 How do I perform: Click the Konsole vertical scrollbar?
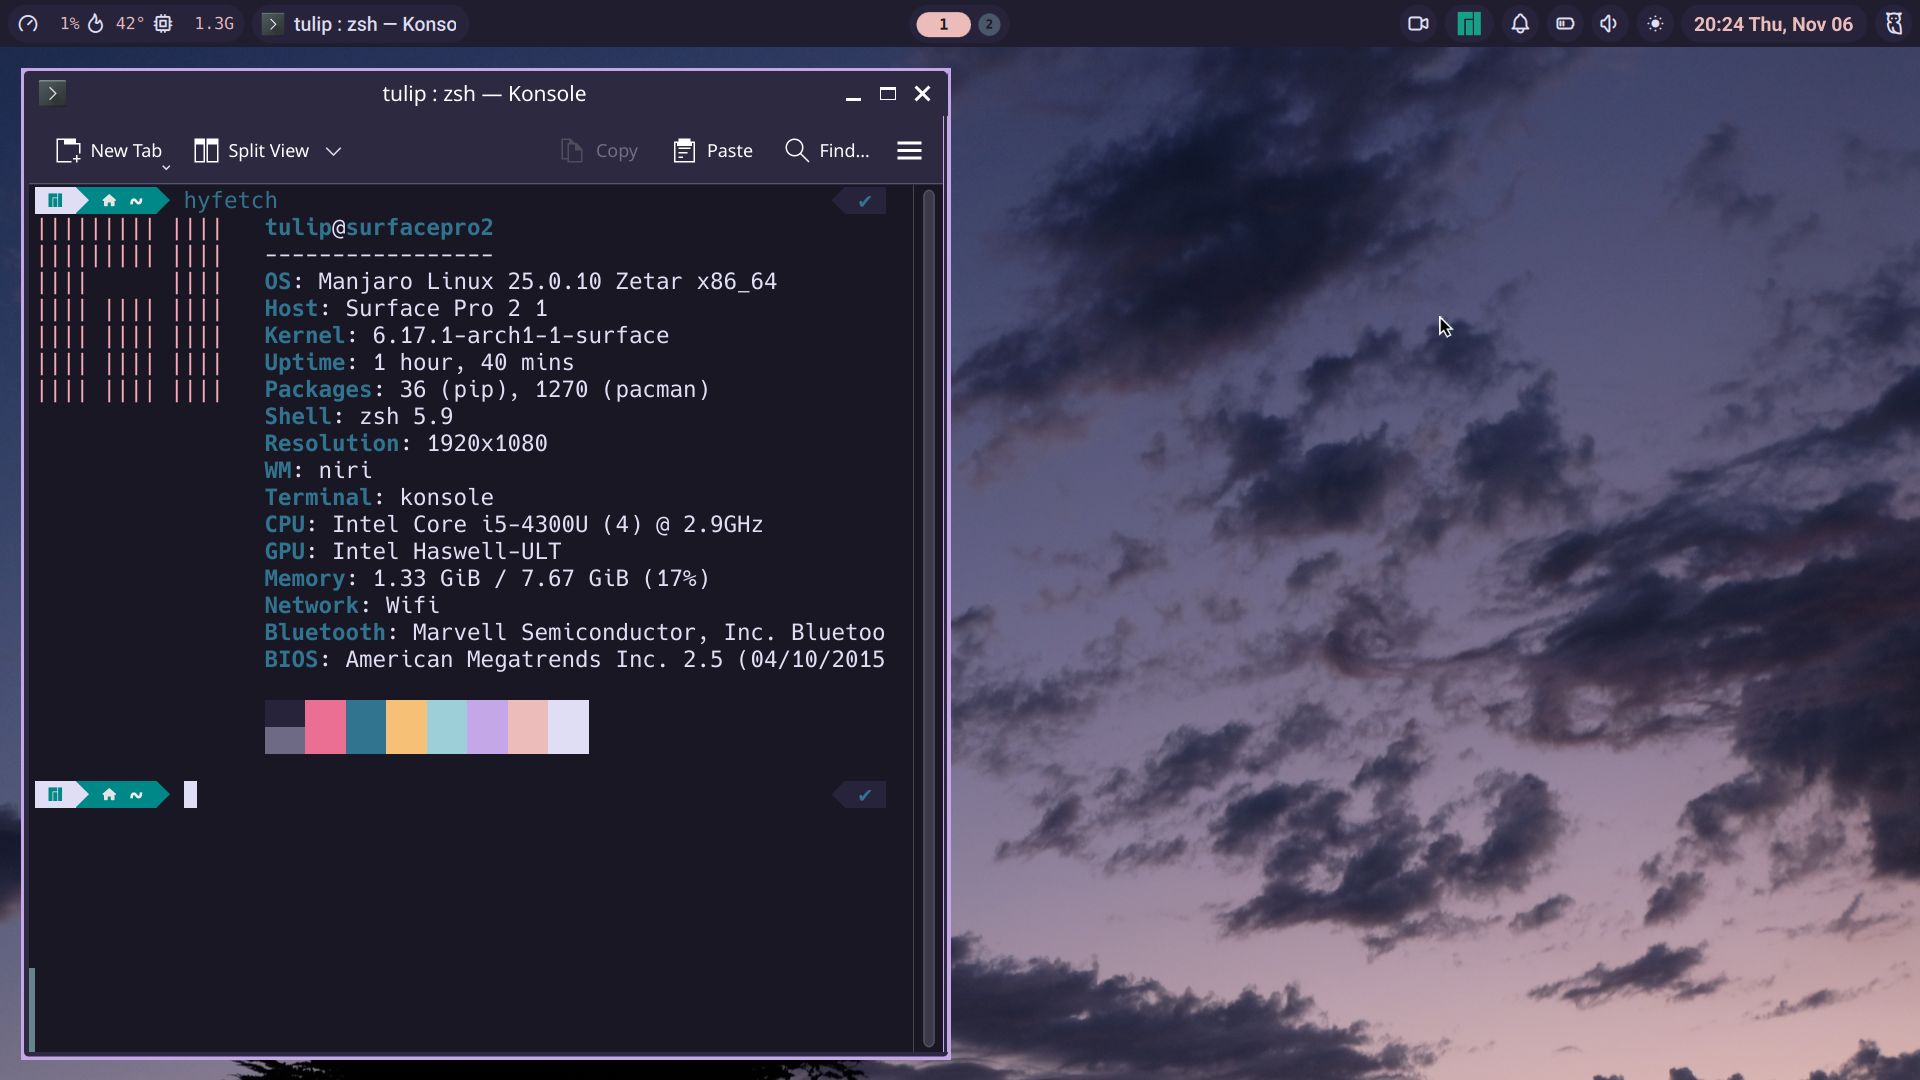pyautogui.click(x=928, y=617)
